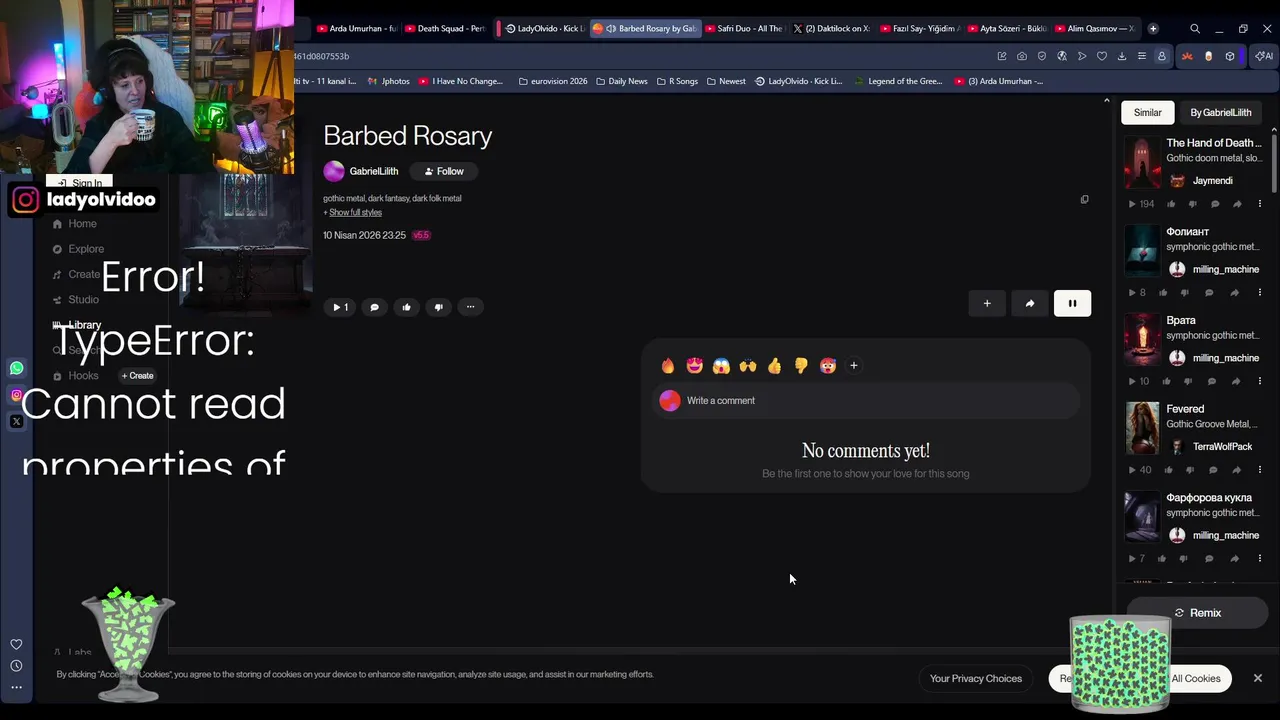Open GabrielLilith's profile

373,171
